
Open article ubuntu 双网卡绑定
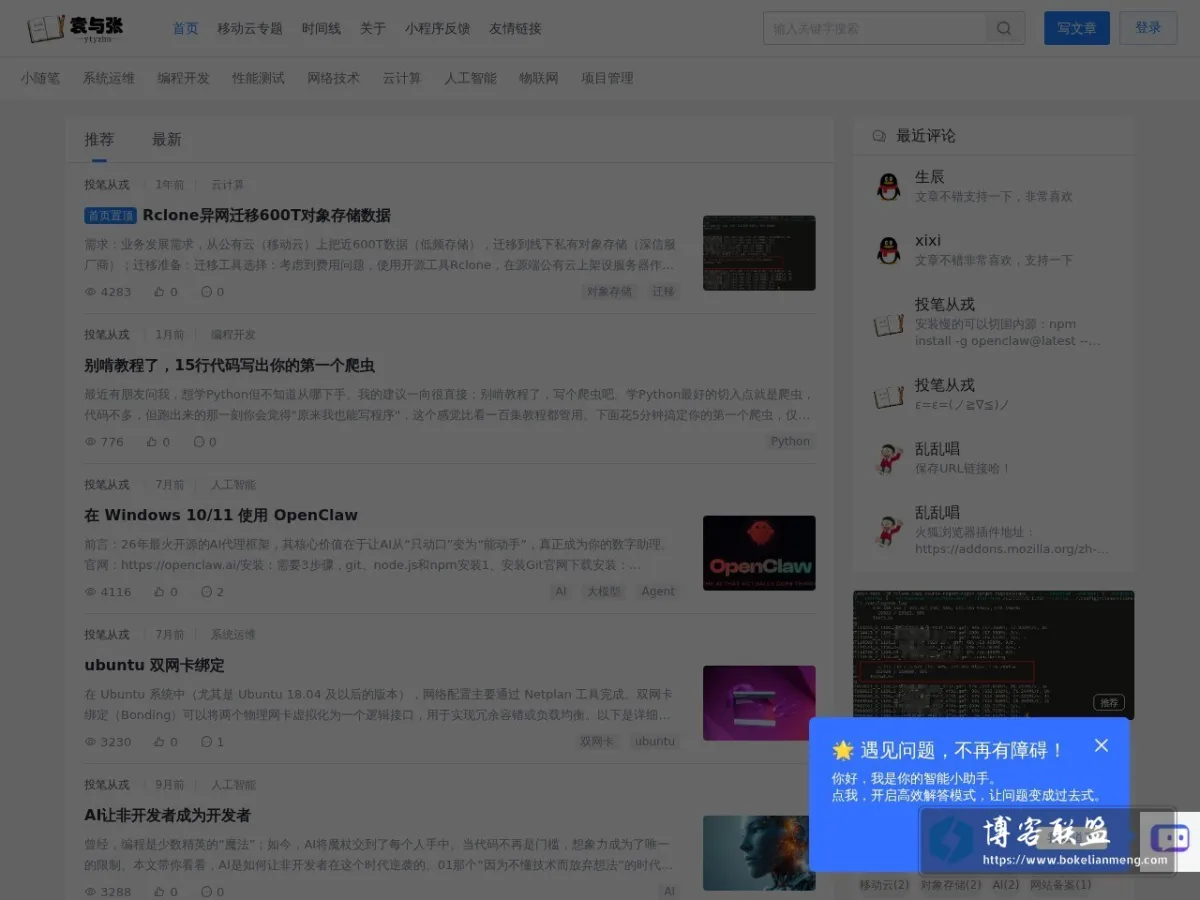(154, 666)
